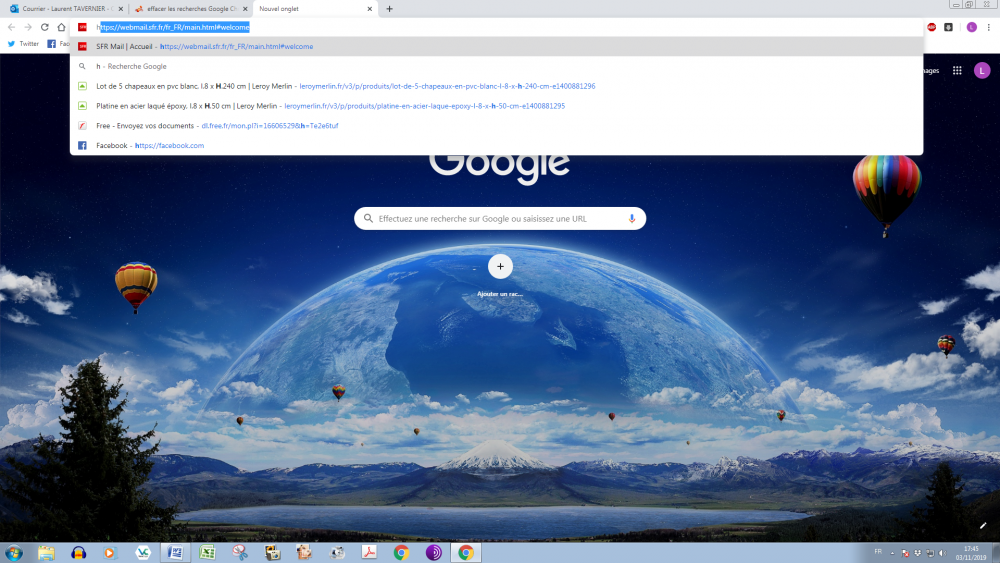Open the Chrome profile avatar in toolbar
This screenshot has height=563, width=1000.
click(971, 27)
